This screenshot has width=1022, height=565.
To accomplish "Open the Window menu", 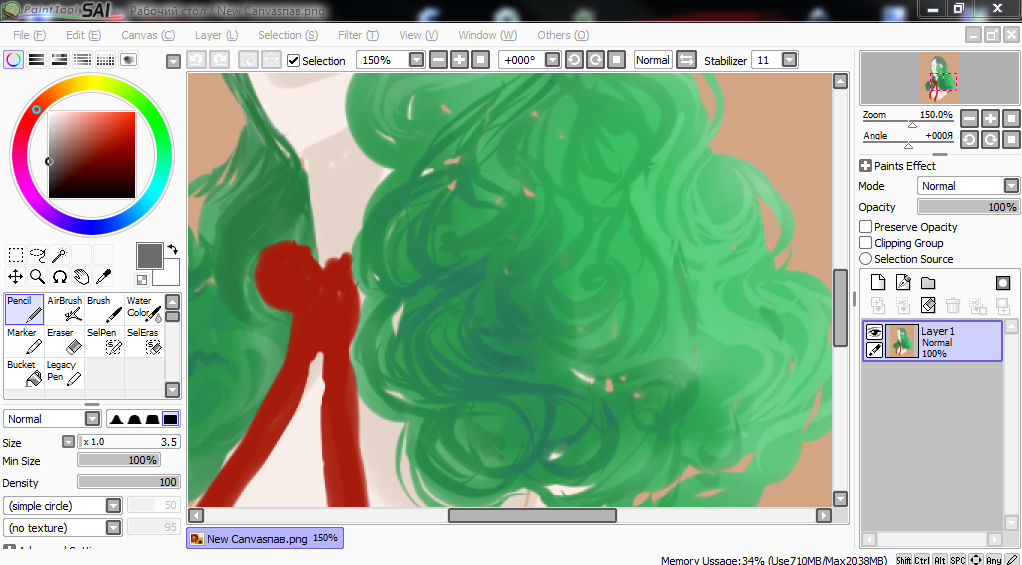I will coord(488,35).
